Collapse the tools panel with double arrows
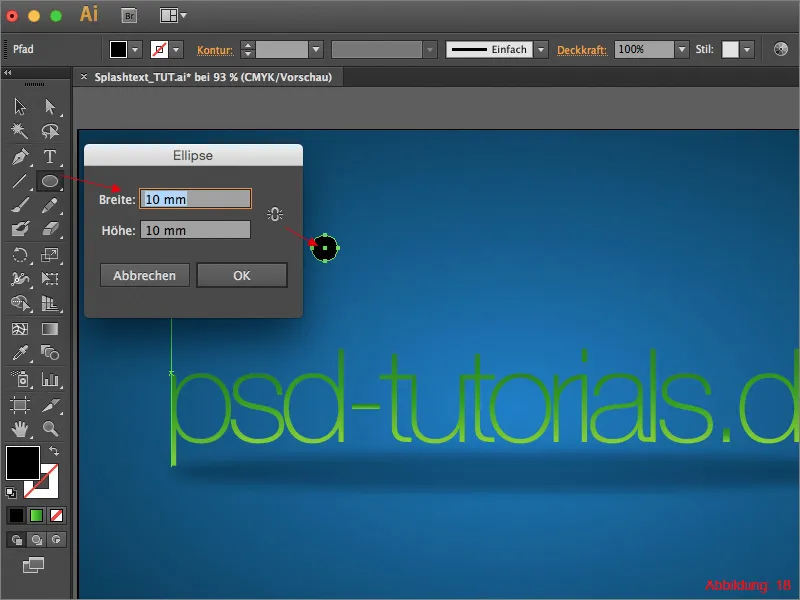Viewport: 800px width, 600px height. (x=8, y=73)
